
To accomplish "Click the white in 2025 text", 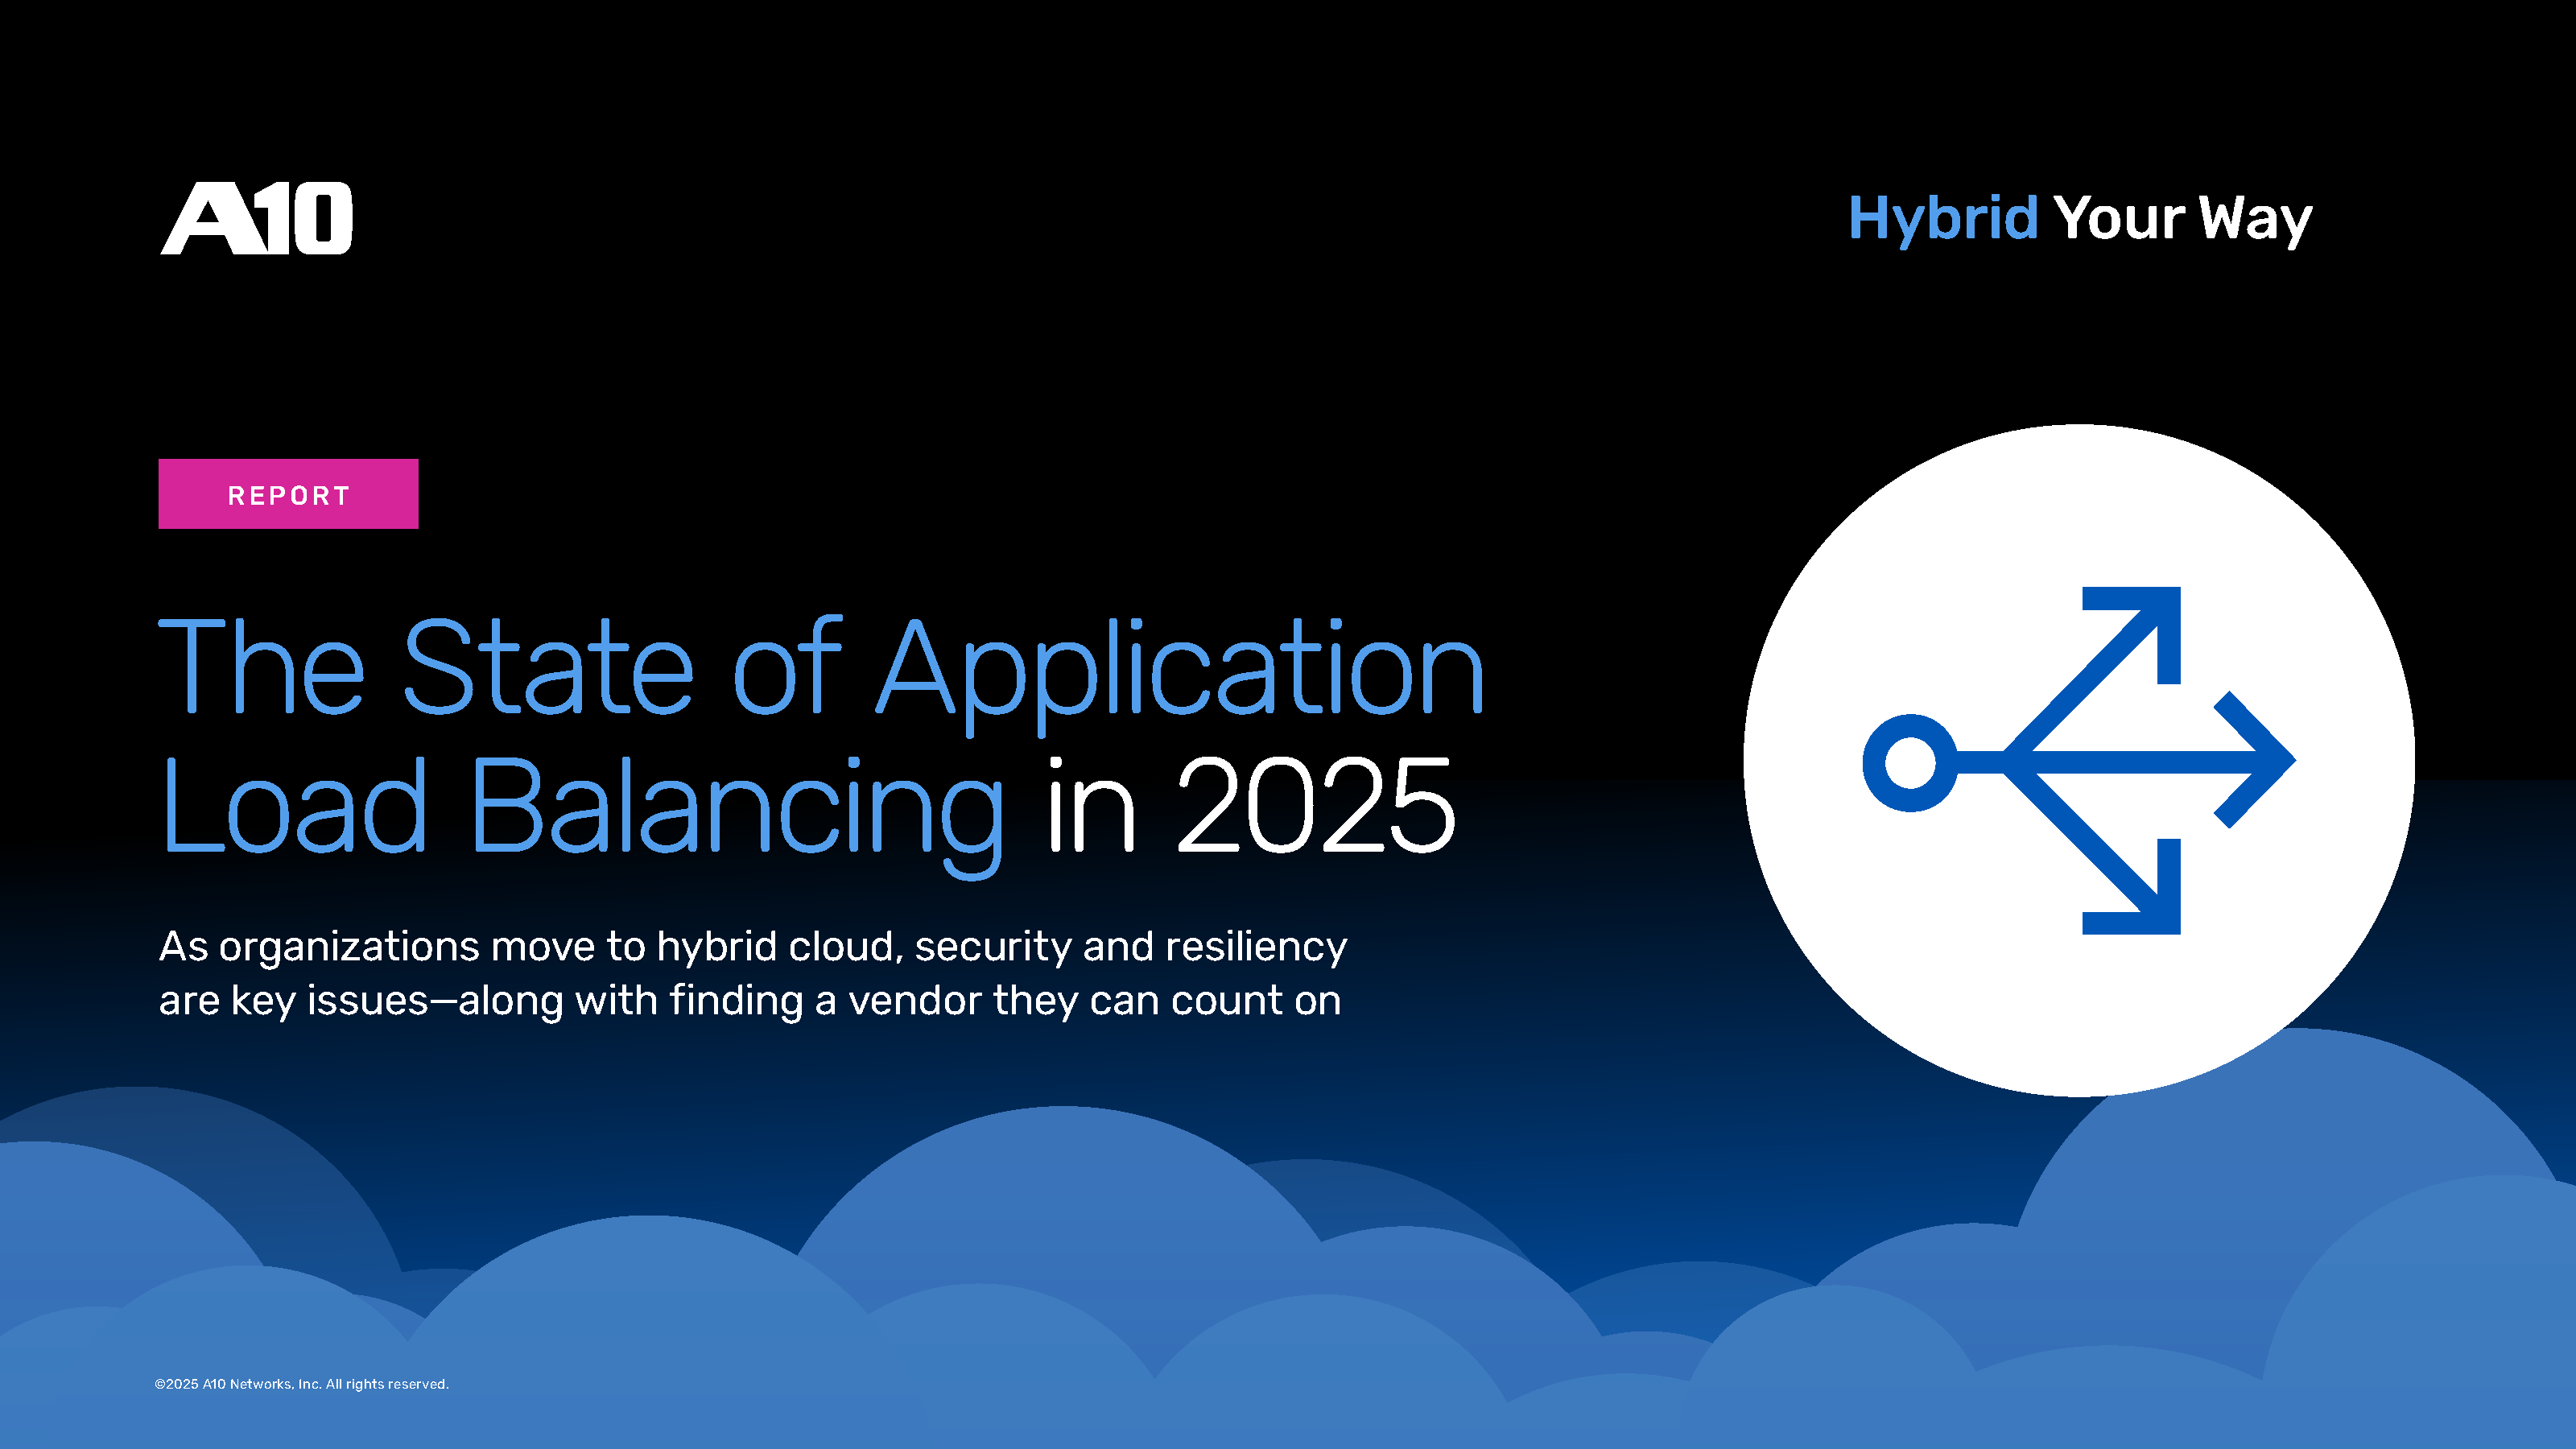I will point(1250,806).
